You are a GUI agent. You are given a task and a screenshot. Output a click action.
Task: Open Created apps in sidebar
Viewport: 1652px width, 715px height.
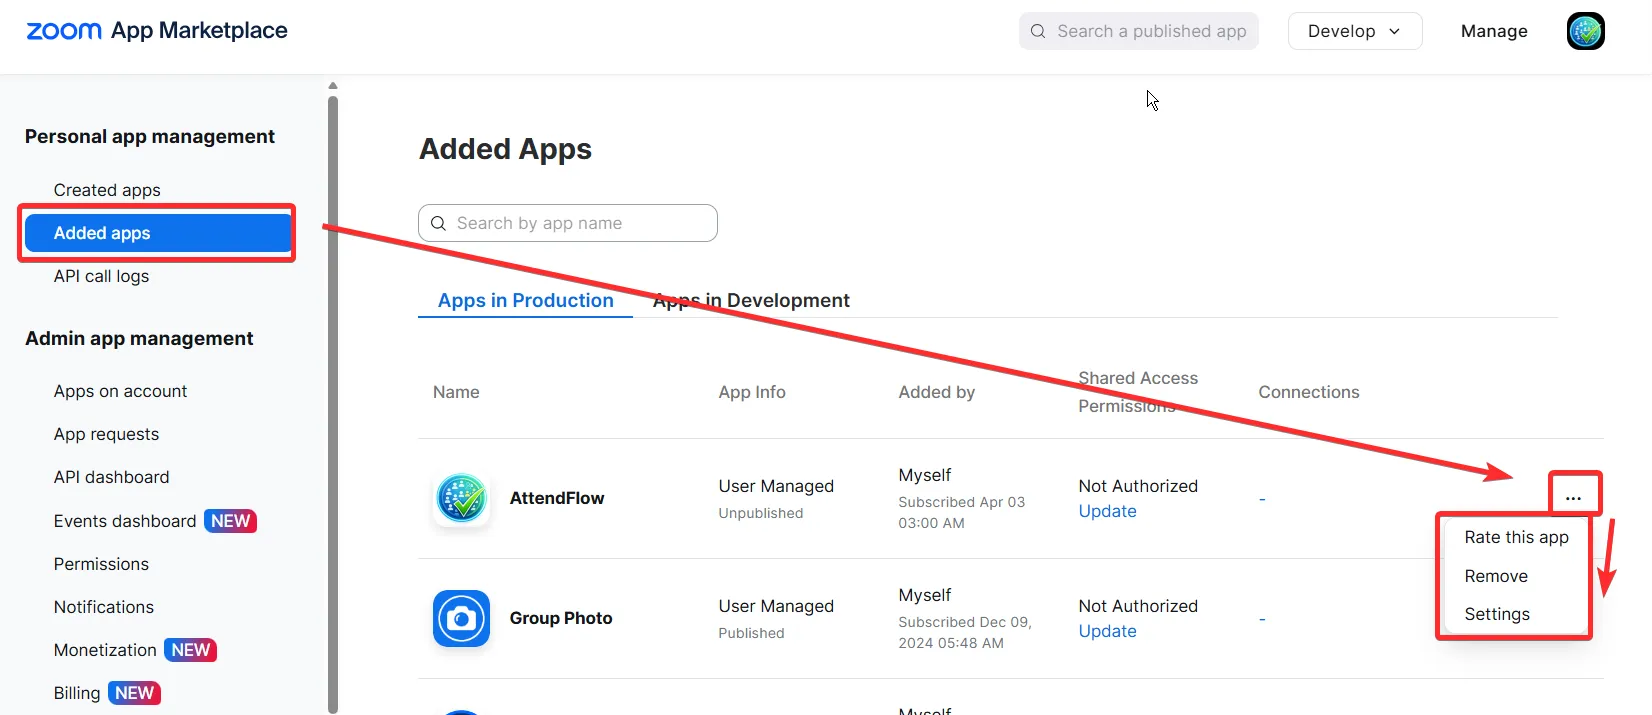pos(107,190)
